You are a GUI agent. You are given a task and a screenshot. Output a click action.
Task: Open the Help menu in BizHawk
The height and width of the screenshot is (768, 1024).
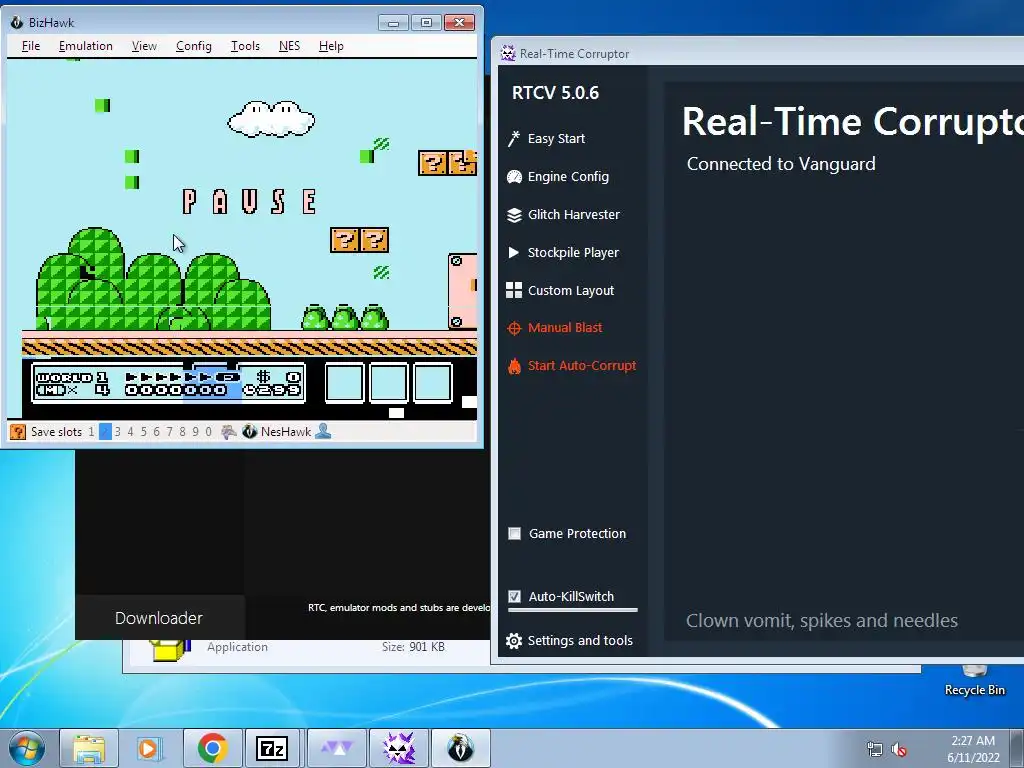(331, 46)
